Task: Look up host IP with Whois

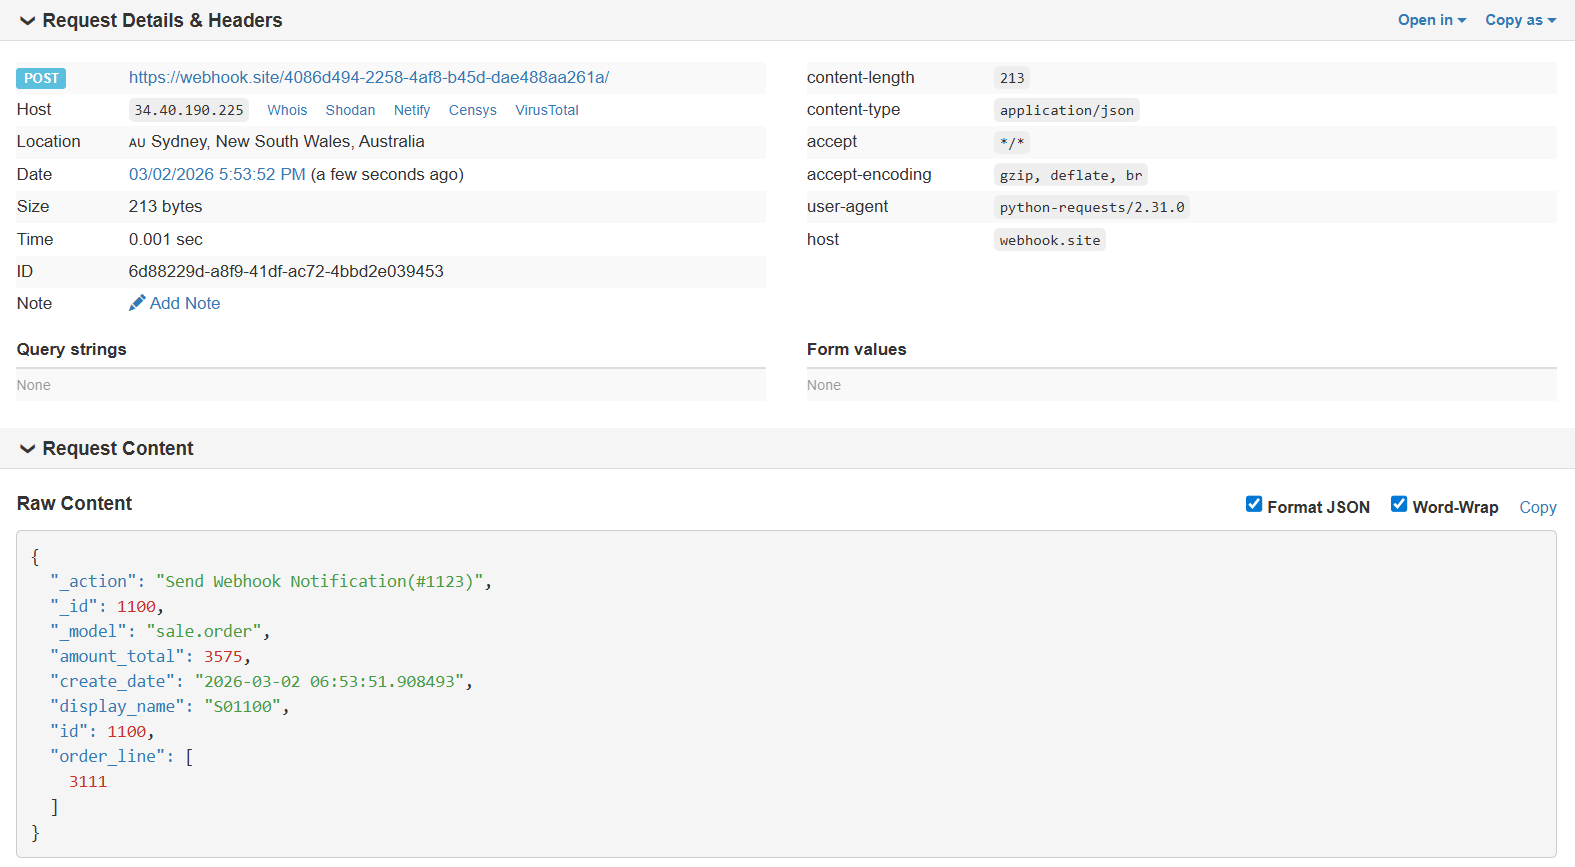Action: tap(287, 110)
